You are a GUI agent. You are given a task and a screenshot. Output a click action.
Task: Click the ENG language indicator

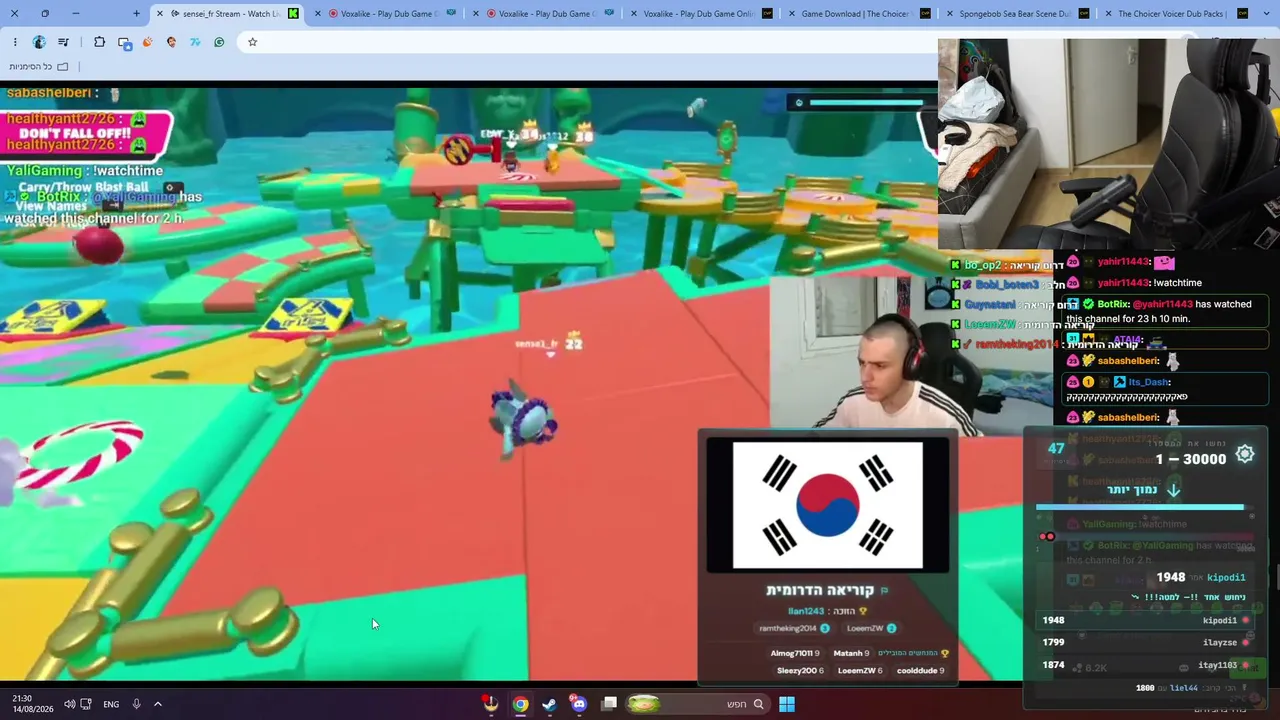coord(111,704)
